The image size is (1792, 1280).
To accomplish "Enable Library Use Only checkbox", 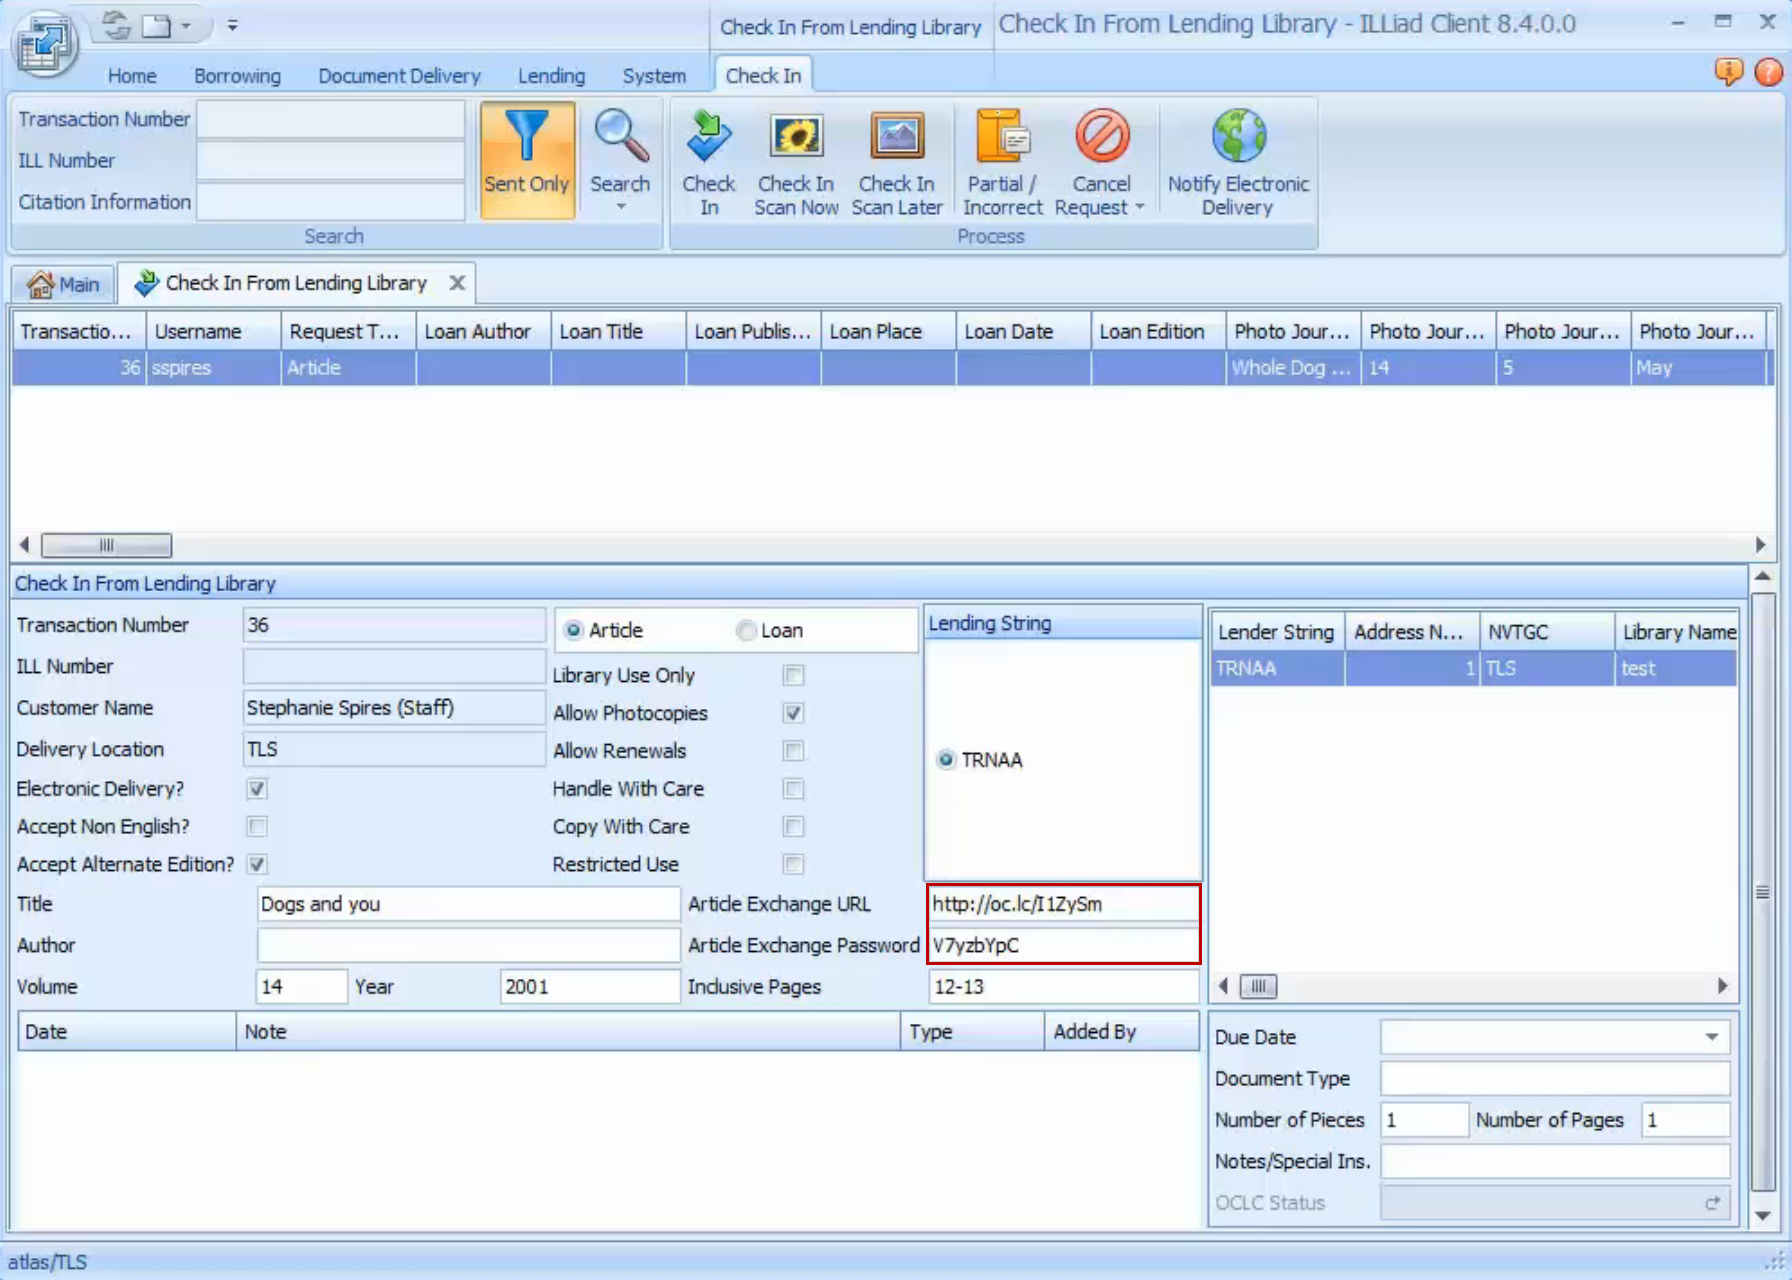I will coord(794,675).
